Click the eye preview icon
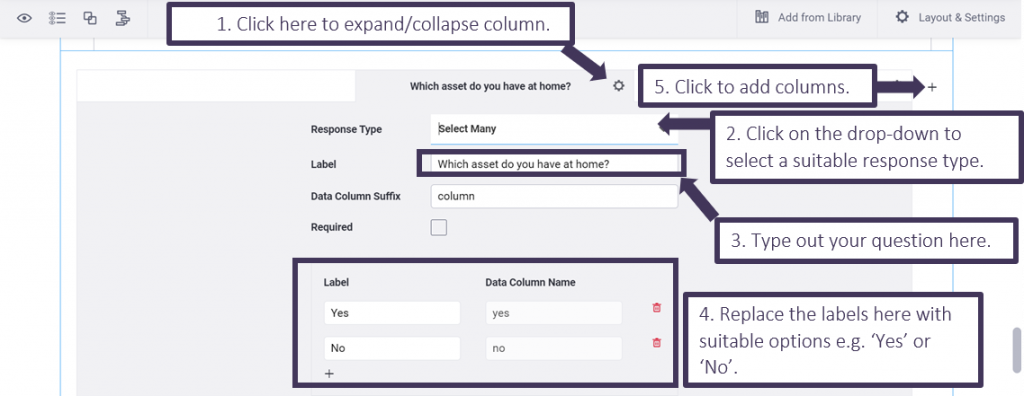Screen dimensions: 1024x396 (24, 18)
